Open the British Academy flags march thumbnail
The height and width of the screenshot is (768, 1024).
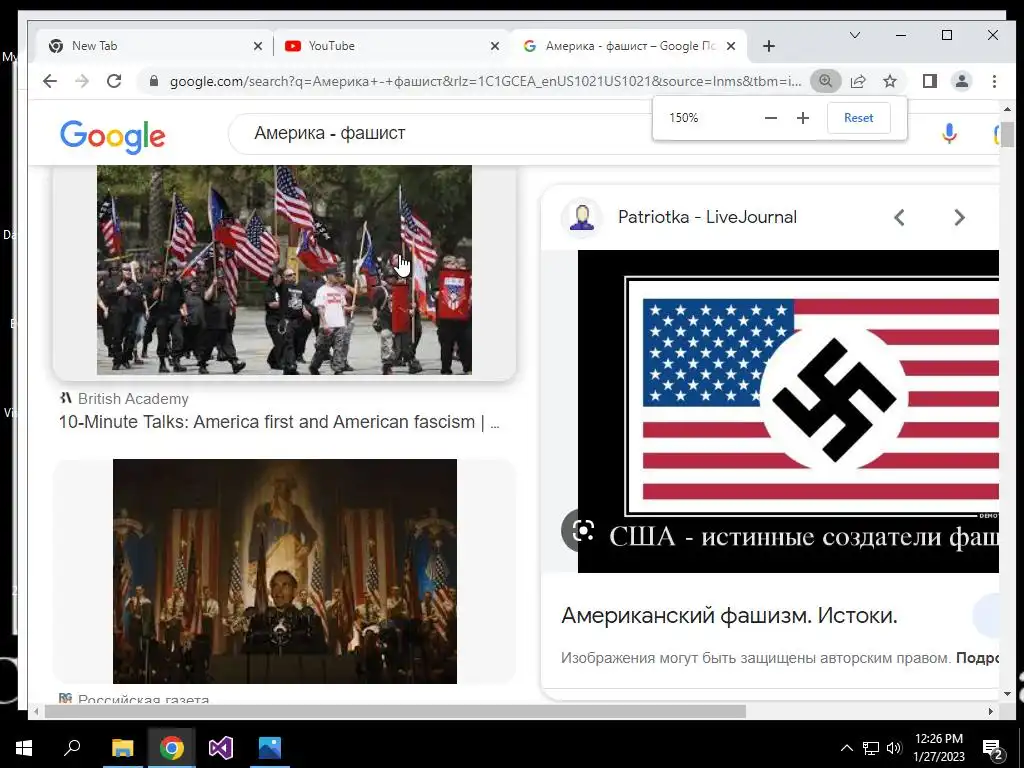click(284, 270)
